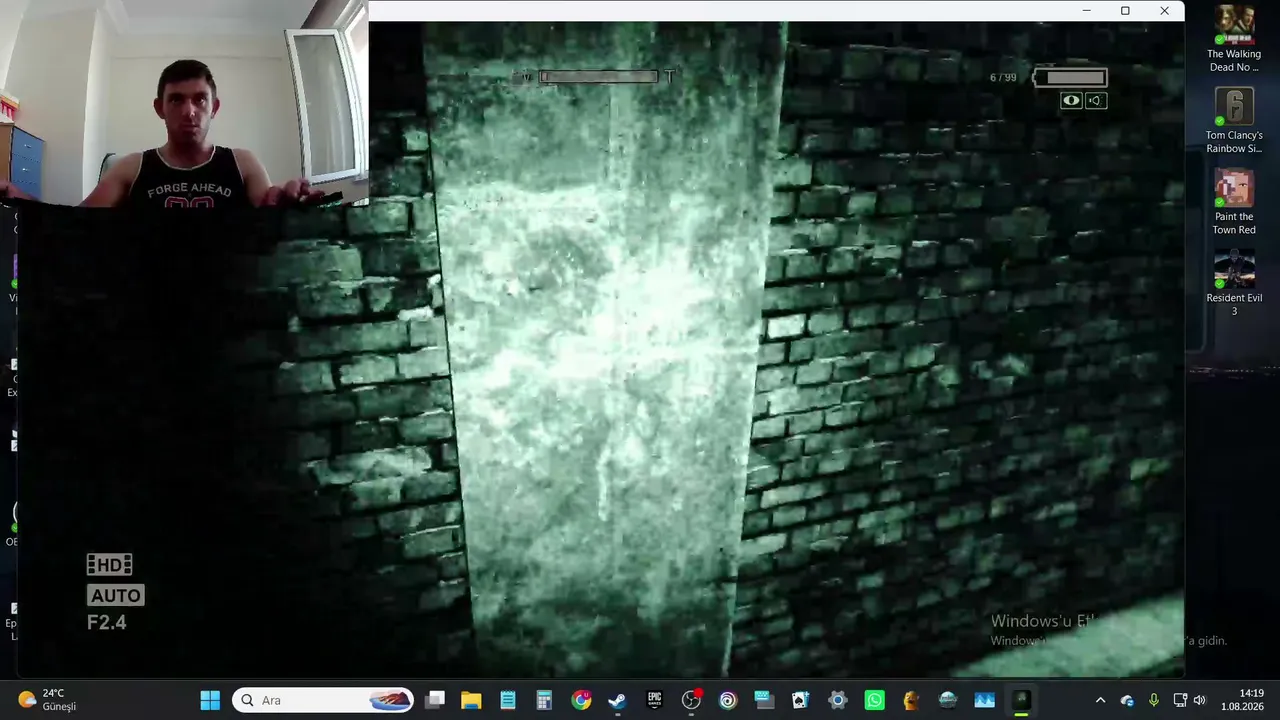
Task: Open Solitaire from the taskbar
Action: click(800, 700)
